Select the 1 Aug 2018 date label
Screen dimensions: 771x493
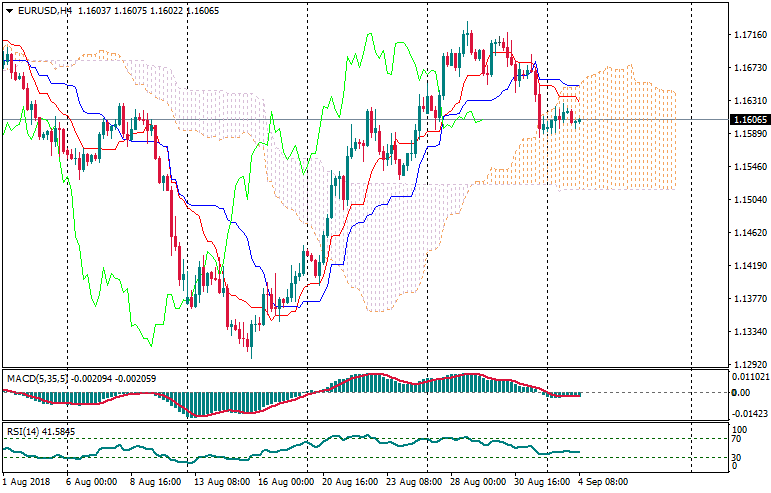(26, 482)
